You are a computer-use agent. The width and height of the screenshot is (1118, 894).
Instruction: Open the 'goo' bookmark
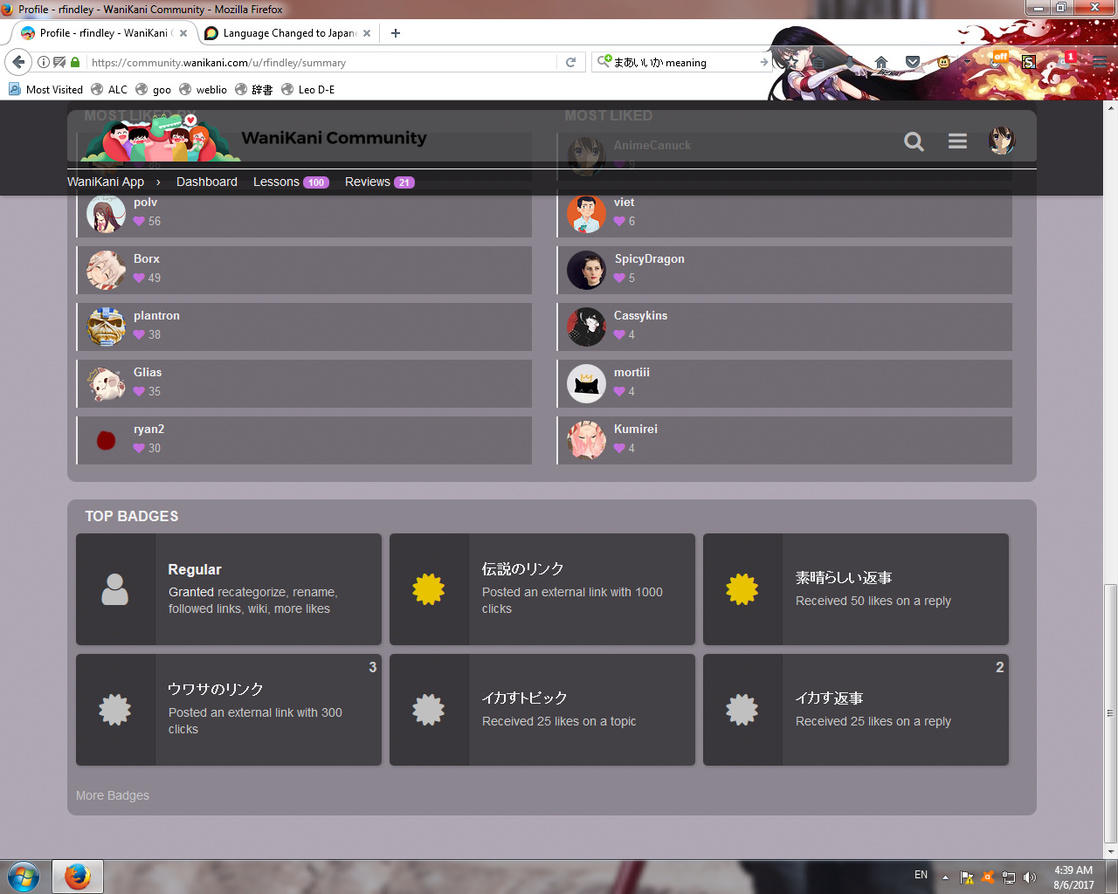[x=153, y=89]
